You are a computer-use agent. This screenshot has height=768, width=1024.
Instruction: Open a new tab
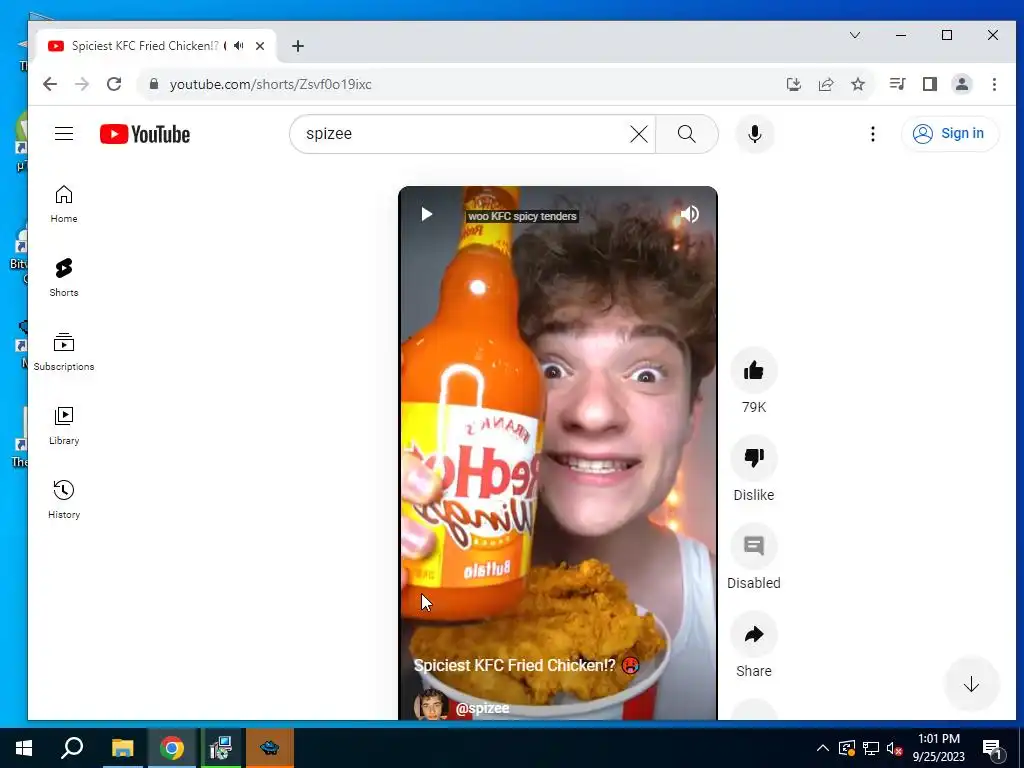[x=298, y=46]
